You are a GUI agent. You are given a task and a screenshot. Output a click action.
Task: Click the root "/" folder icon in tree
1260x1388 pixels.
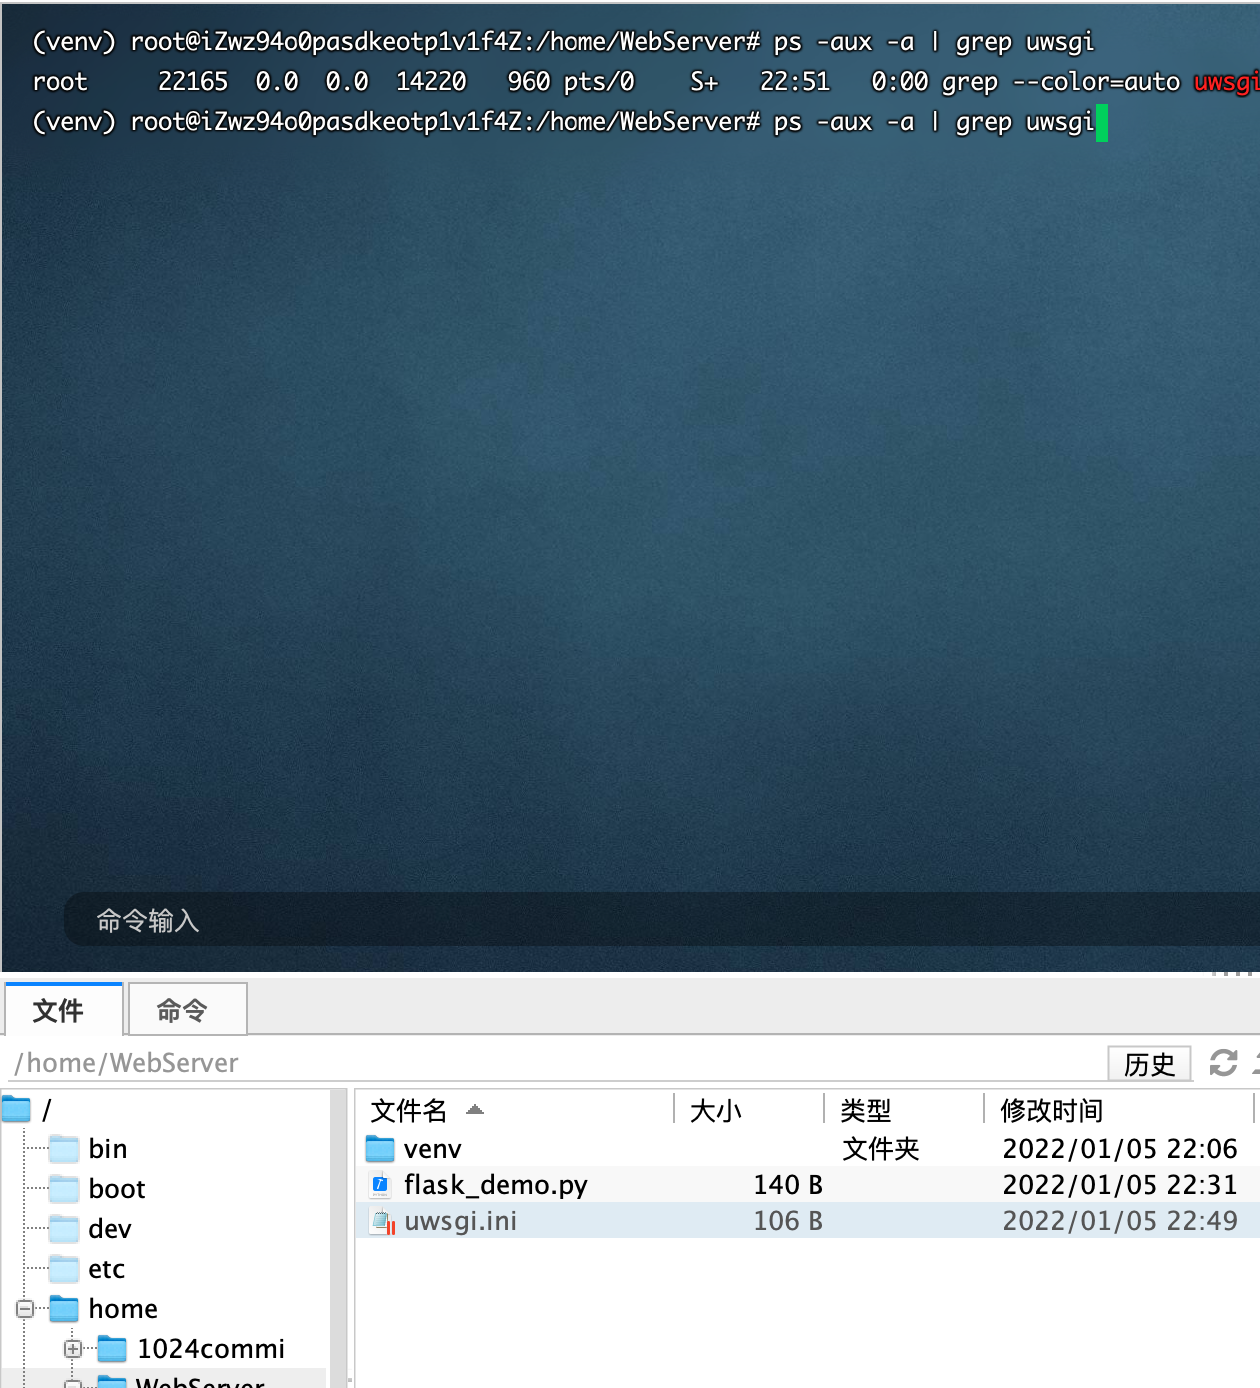tap(18, 1108)
